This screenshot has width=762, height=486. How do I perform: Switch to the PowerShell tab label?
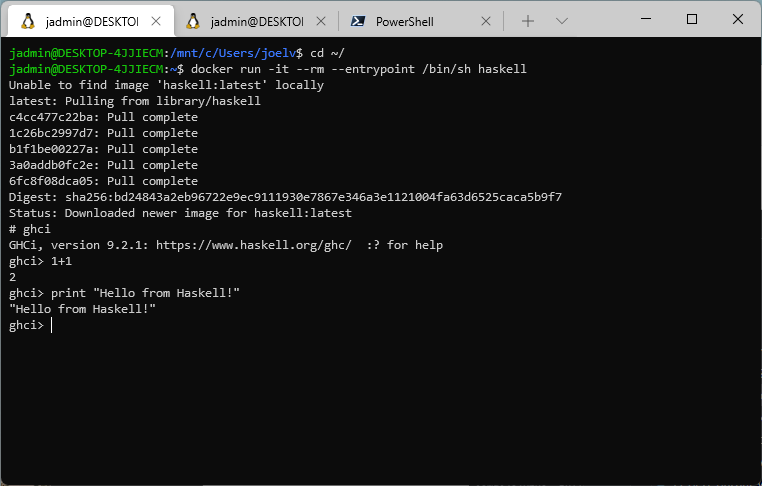pos(404,21)
